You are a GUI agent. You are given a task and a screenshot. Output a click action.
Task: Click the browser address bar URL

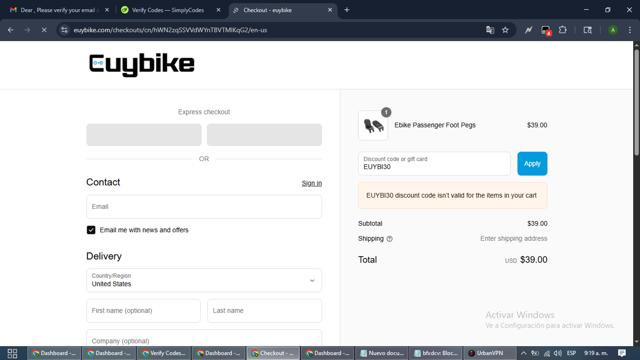[170, 30]
